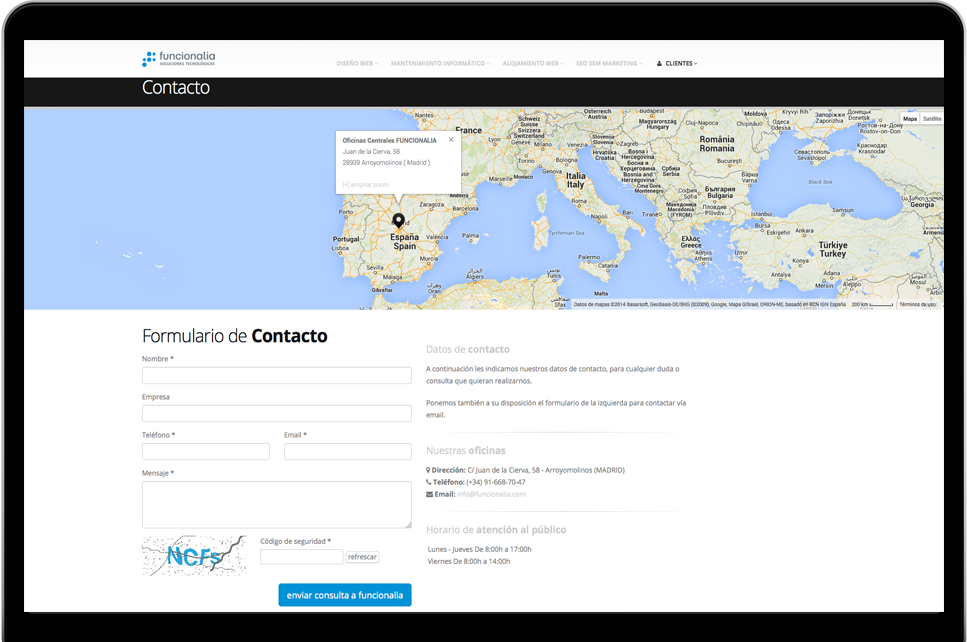967x642 pixels.
Task: Open the DISEÑO WEB dropdown menu
Action: click(354, 62)
